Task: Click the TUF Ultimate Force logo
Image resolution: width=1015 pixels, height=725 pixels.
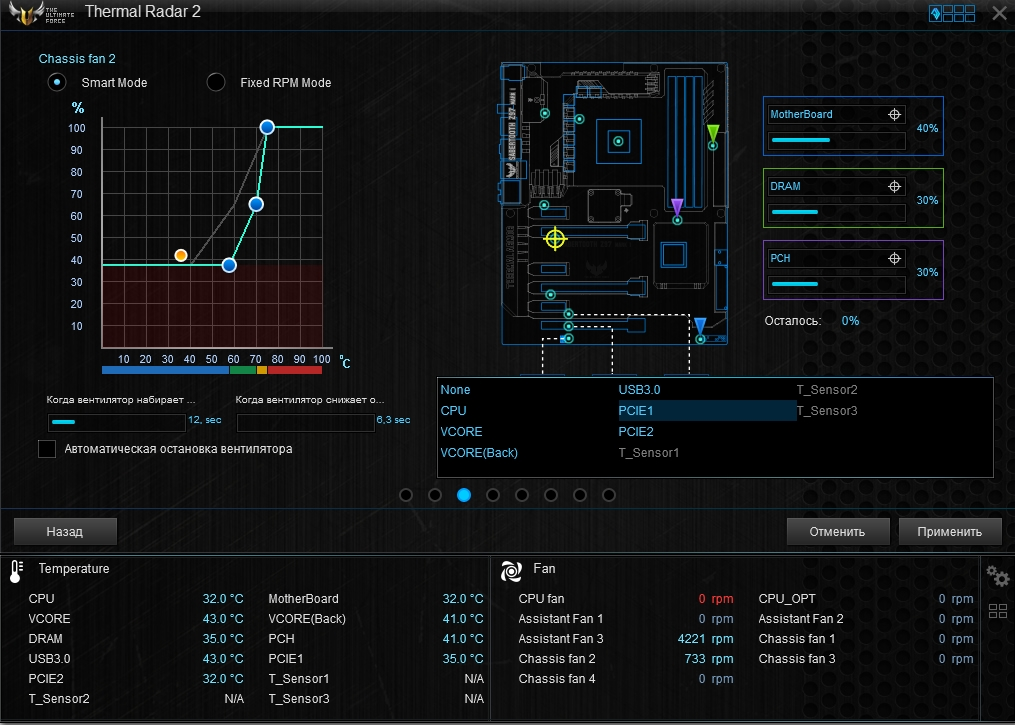Action: click(x=42, y=13)
